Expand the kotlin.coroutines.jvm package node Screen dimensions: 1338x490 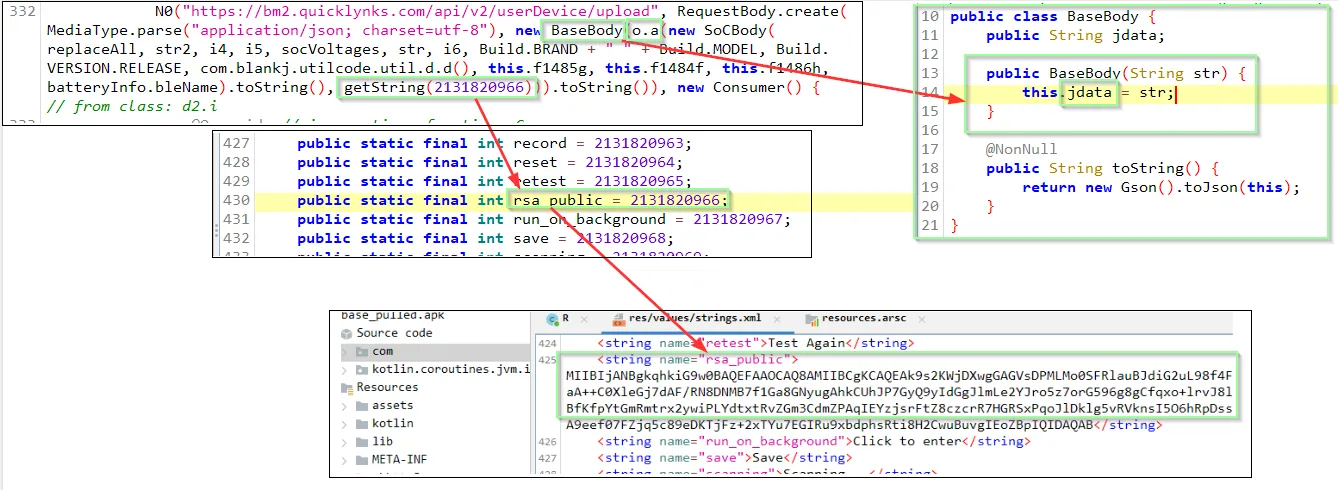click(x=343, y=370)
